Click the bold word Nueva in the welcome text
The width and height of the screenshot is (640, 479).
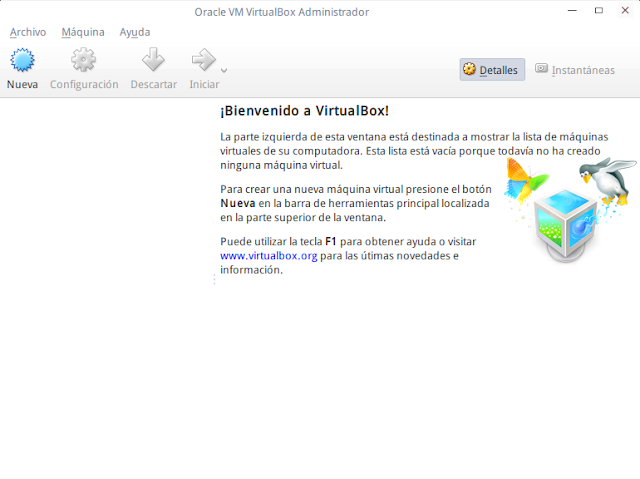[238, 203]
